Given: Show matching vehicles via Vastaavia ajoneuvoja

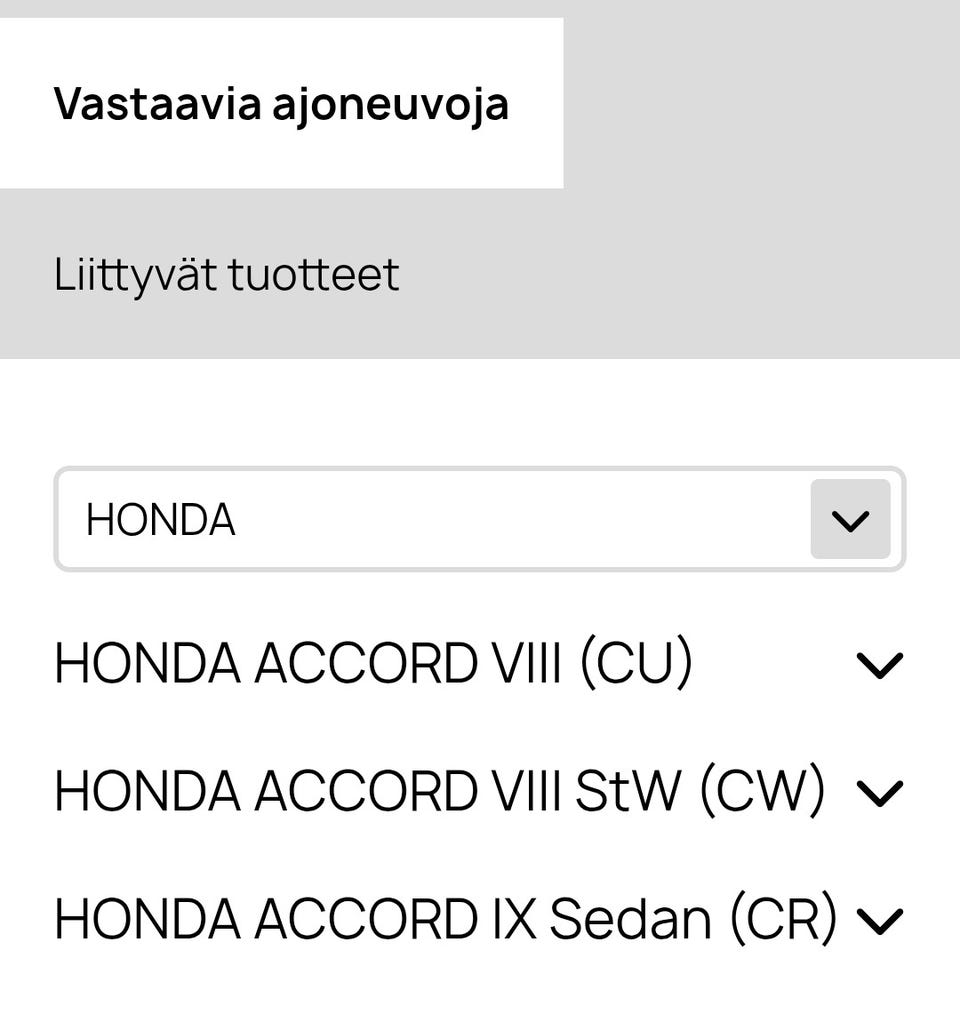Looking at the screenshot, I should [x=281, y=103].
